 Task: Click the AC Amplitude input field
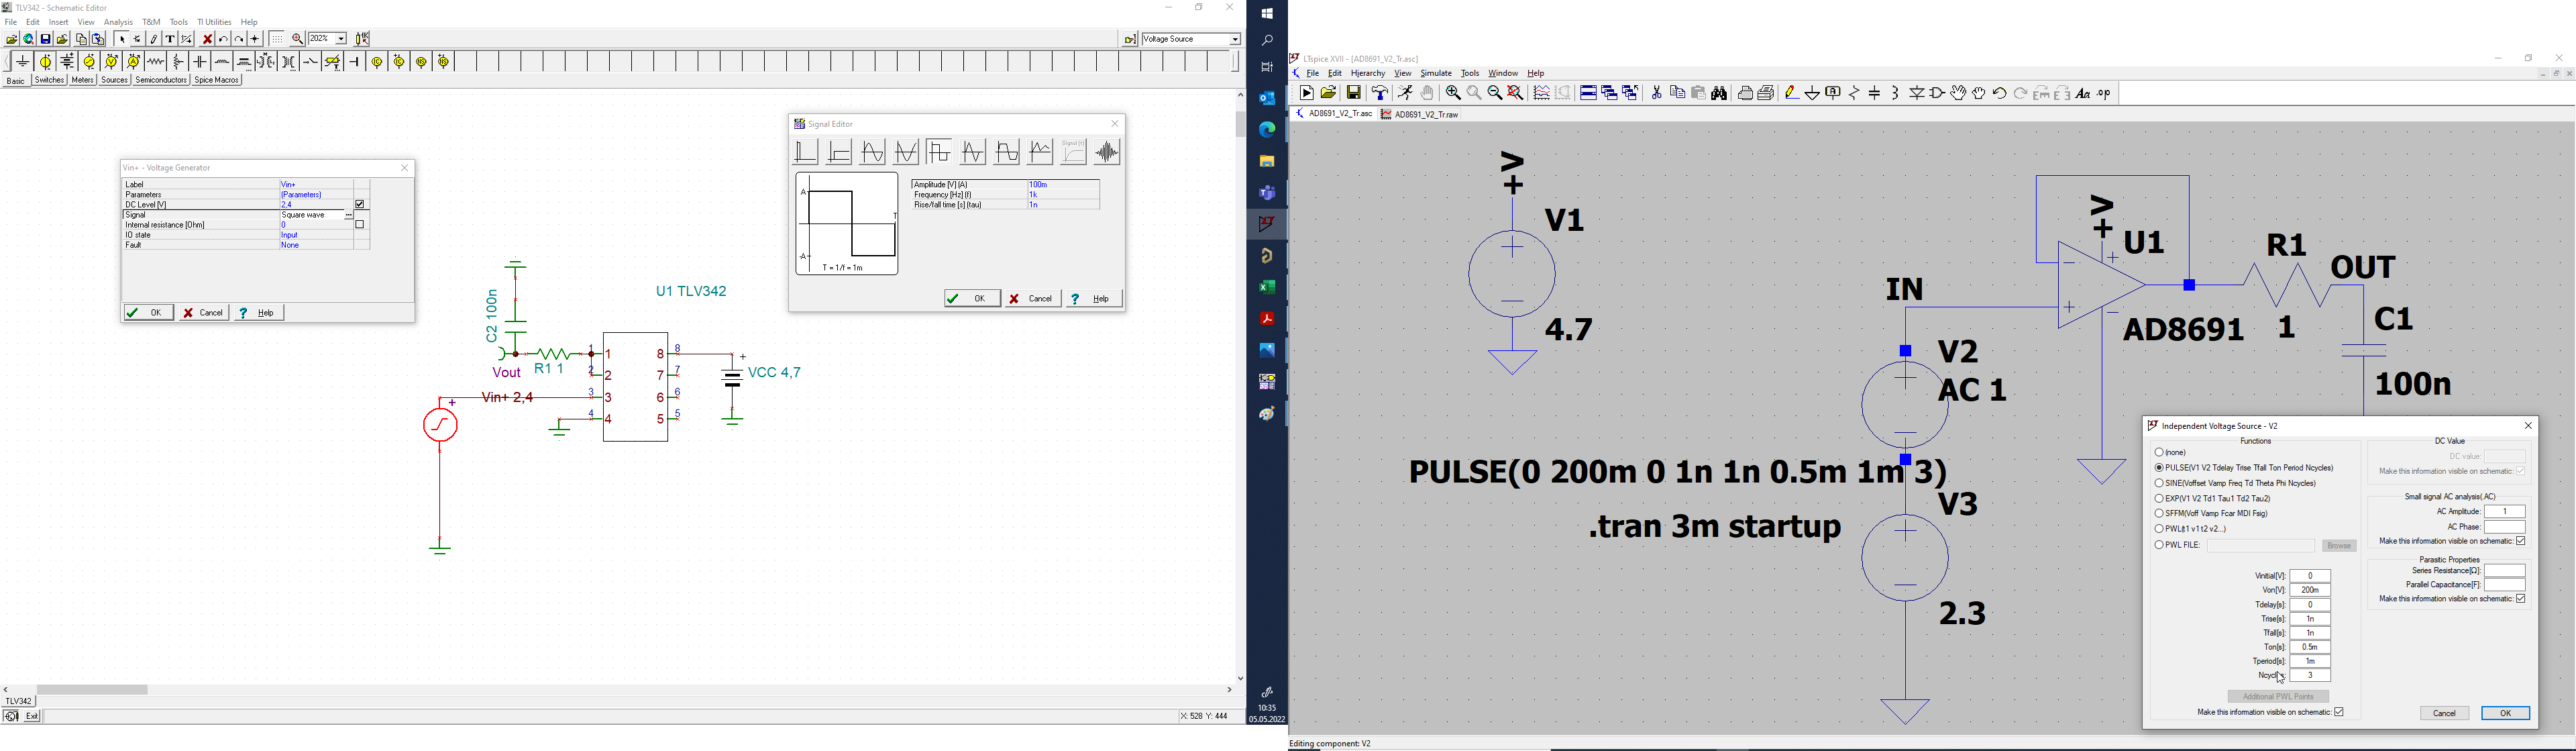[2505, 512]
